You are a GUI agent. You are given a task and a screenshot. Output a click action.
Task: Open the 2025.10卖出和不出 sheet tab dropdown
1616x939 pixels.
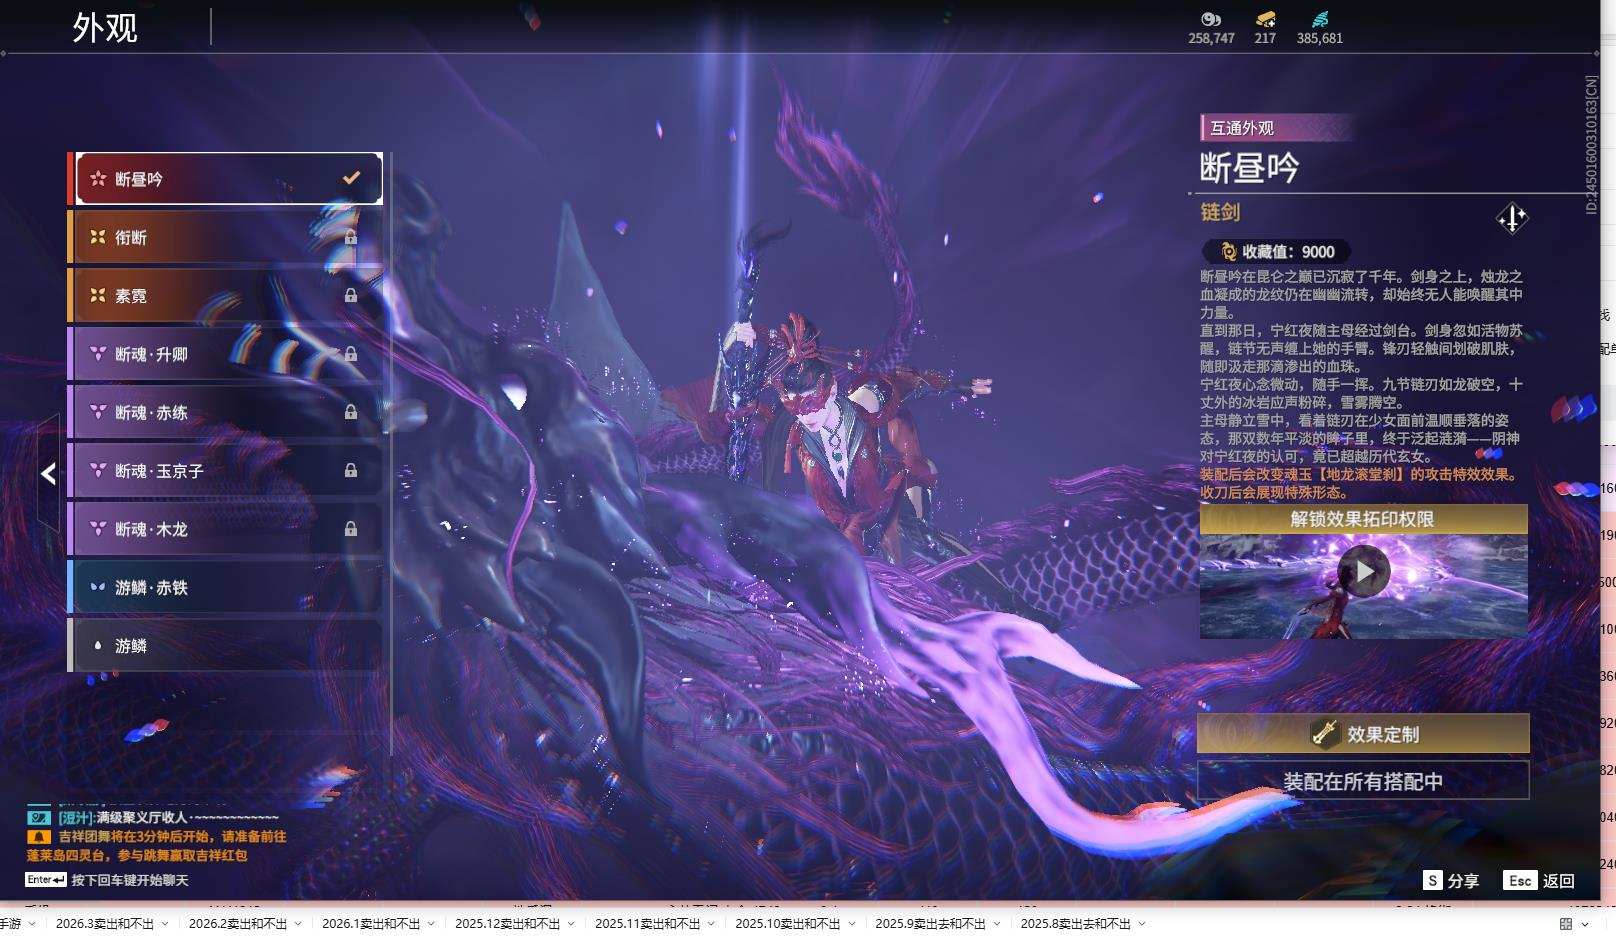[851, 924]
